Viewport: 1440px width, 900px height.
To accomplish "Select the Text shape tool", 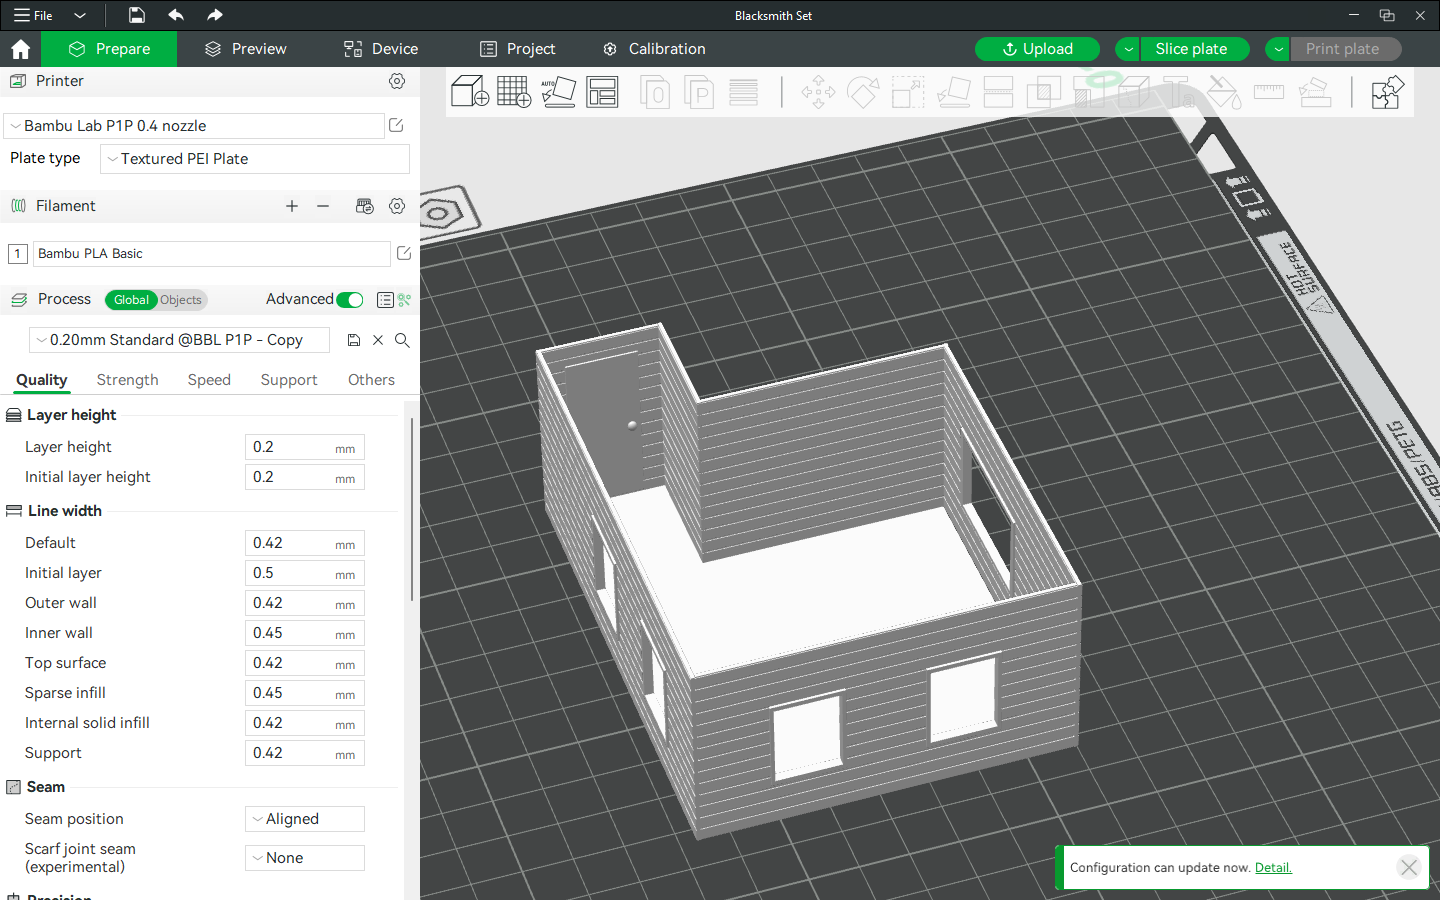I will [1179, 92].
